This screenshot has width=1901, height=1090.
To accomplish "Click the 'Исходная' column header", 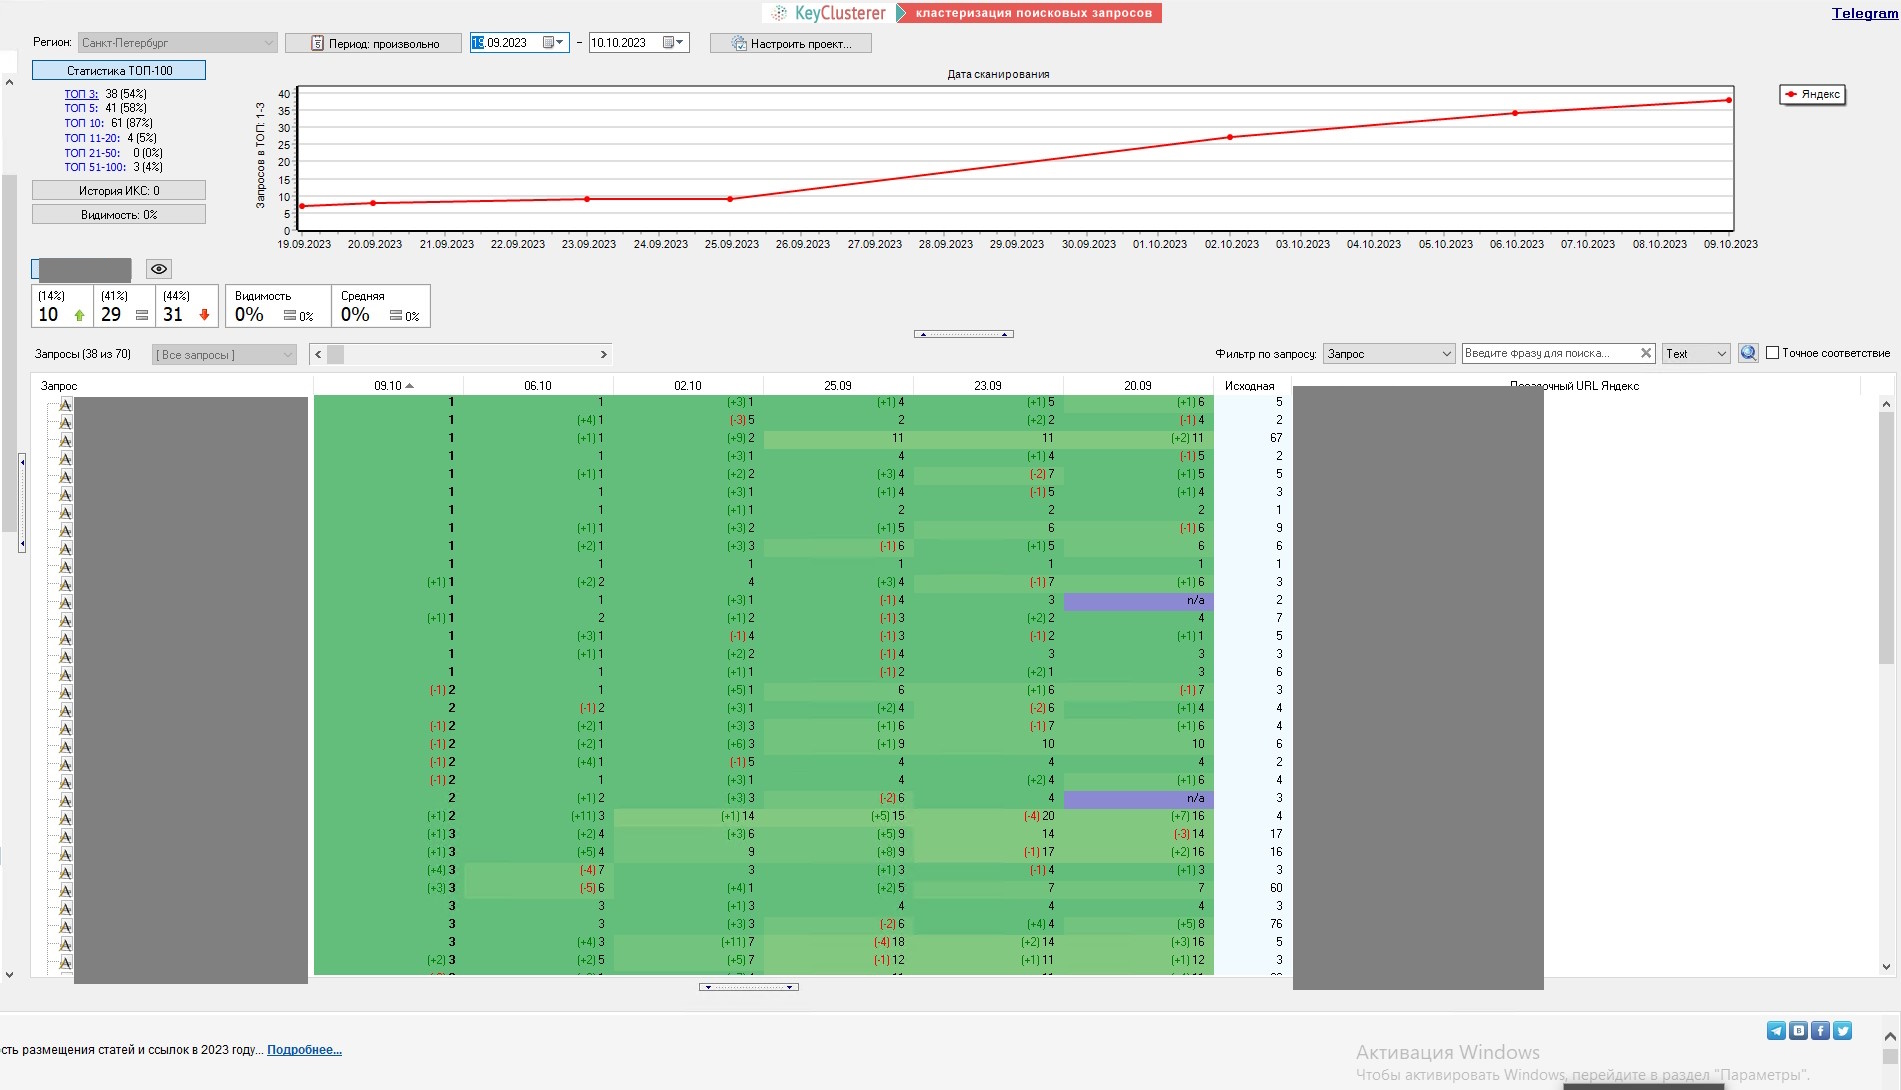I will 1249,385.
